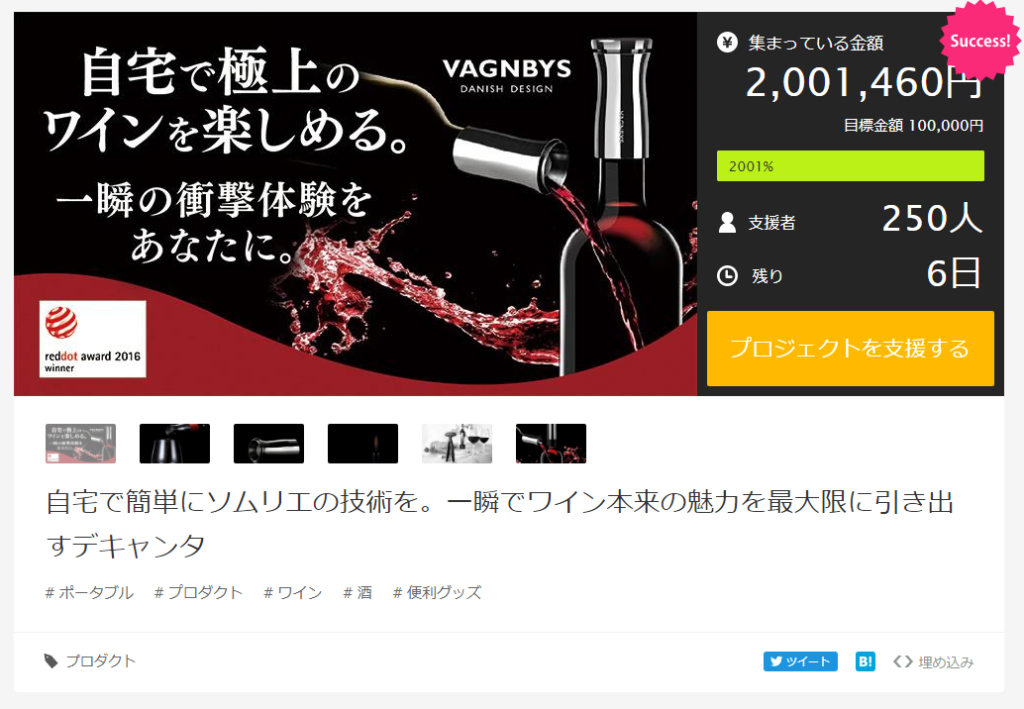Click the pink Success! badge
This screenshot has height=709, width=1024.
tap(980, 40)
